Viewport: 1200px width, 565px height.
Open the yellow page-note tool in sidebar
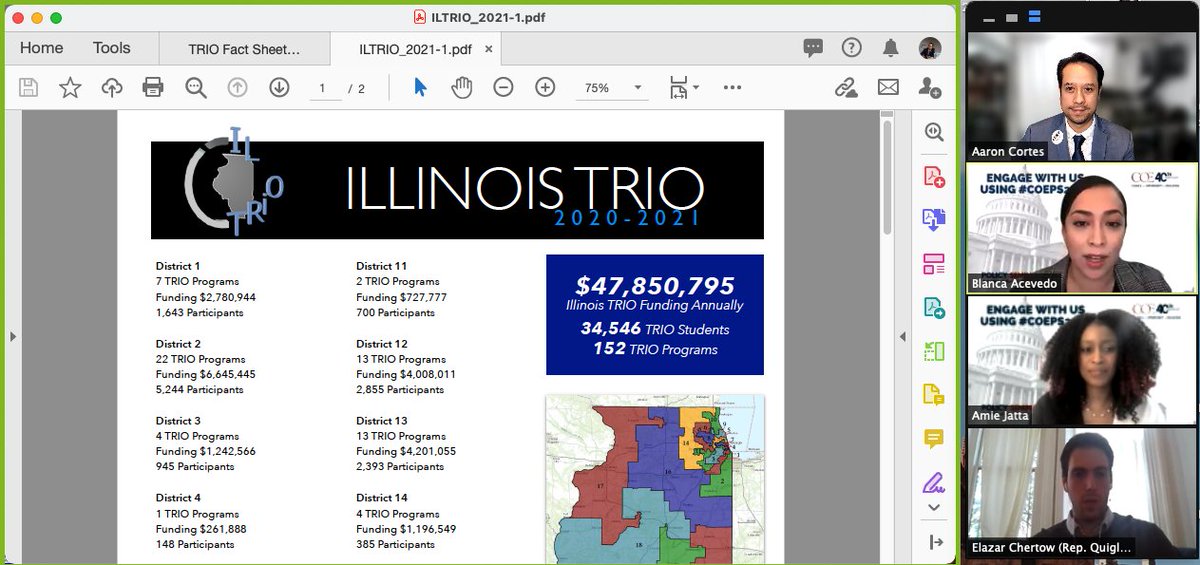click(x=934, y=395)
